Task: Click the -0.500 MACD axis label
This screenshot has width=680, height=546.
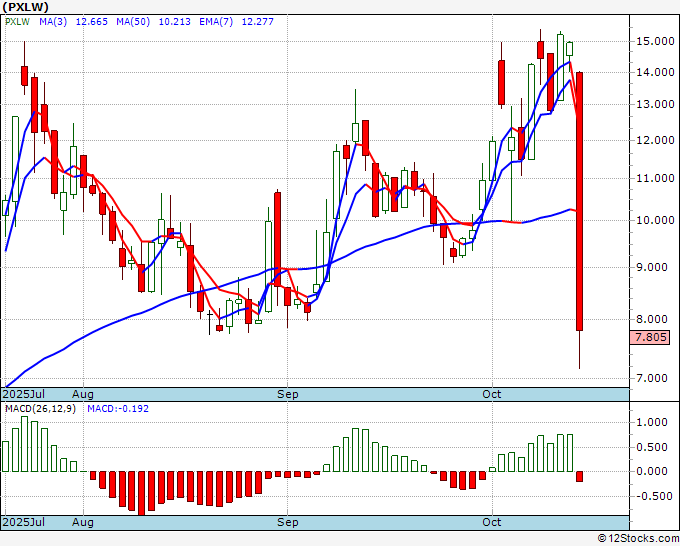Action: pos(653,496)
